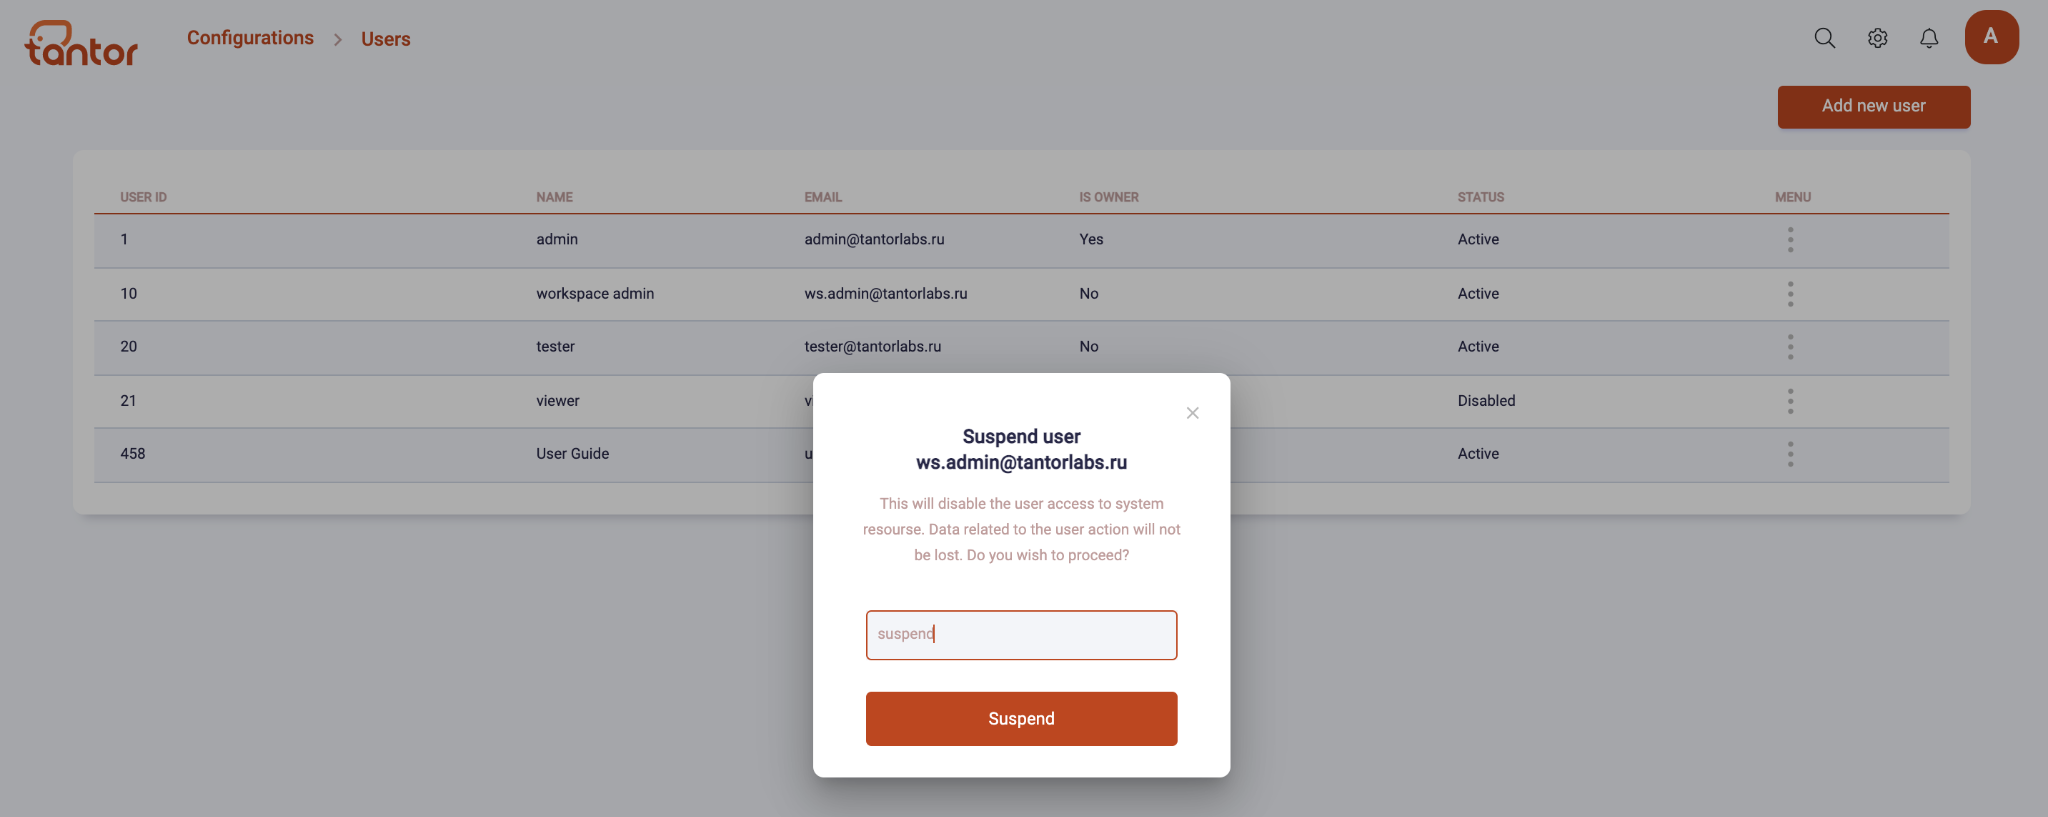Focus the suspend confirmation text field

click(x=1021, y=635)
